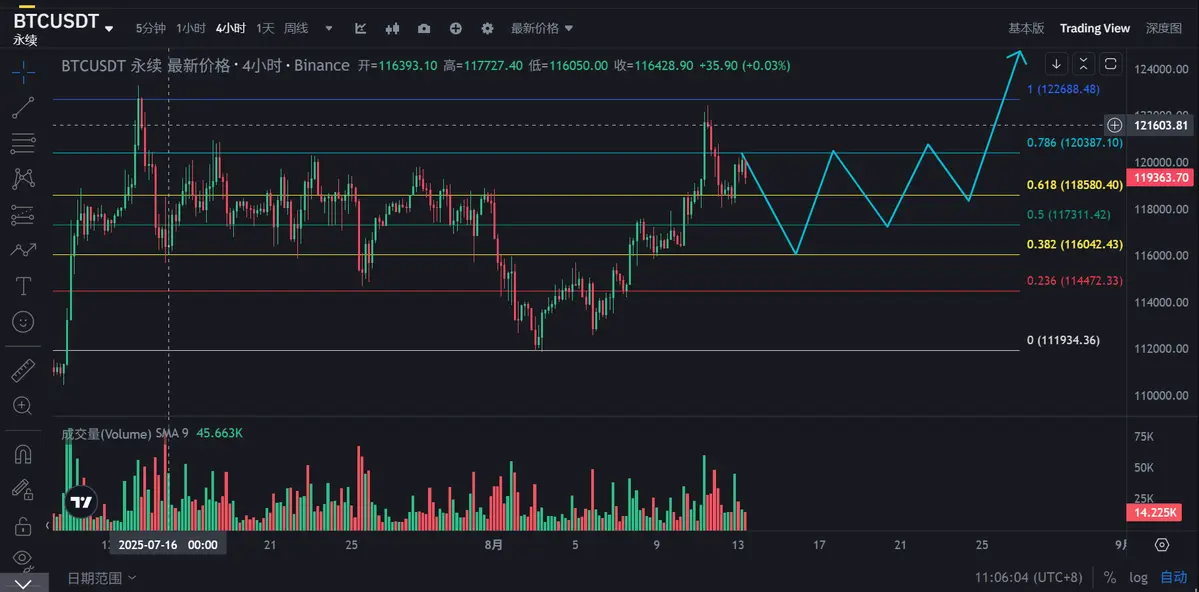Click the collapse arrows button at chart top-right
The width and height of the screenshot is (1199, 592).
1084,63
